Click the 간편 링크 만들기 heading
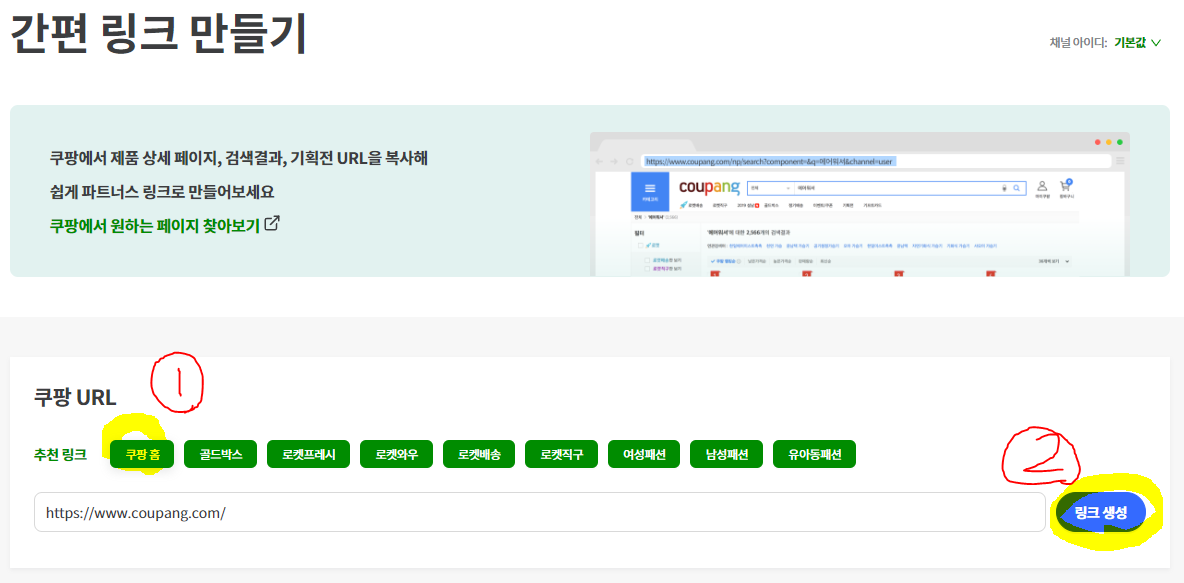The image size is (1184, 583). coord(157,34)
